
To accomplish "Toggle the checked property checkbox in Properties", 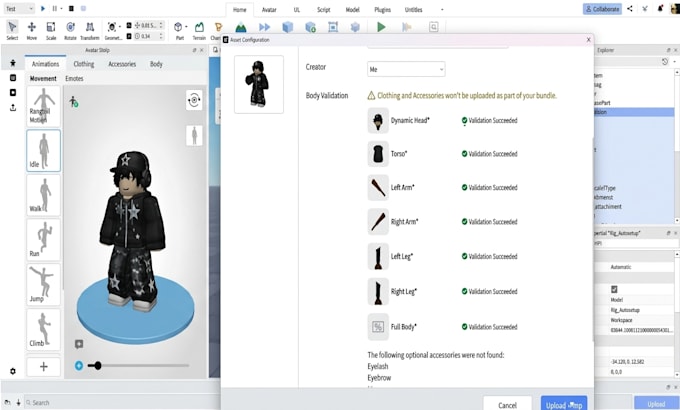I will pyautogui.click(x=614, y=289).
